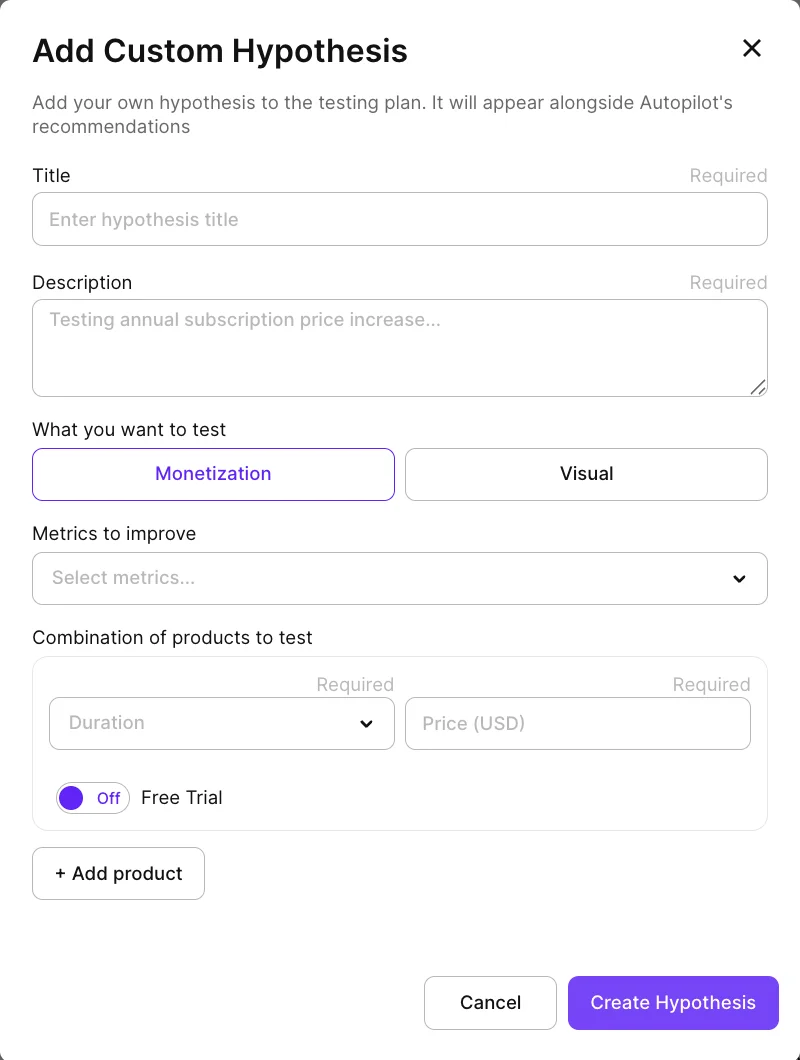Select the Monetization test type
The width and height of the screenshot is (800, 1060).
click(x=213, y=474)
